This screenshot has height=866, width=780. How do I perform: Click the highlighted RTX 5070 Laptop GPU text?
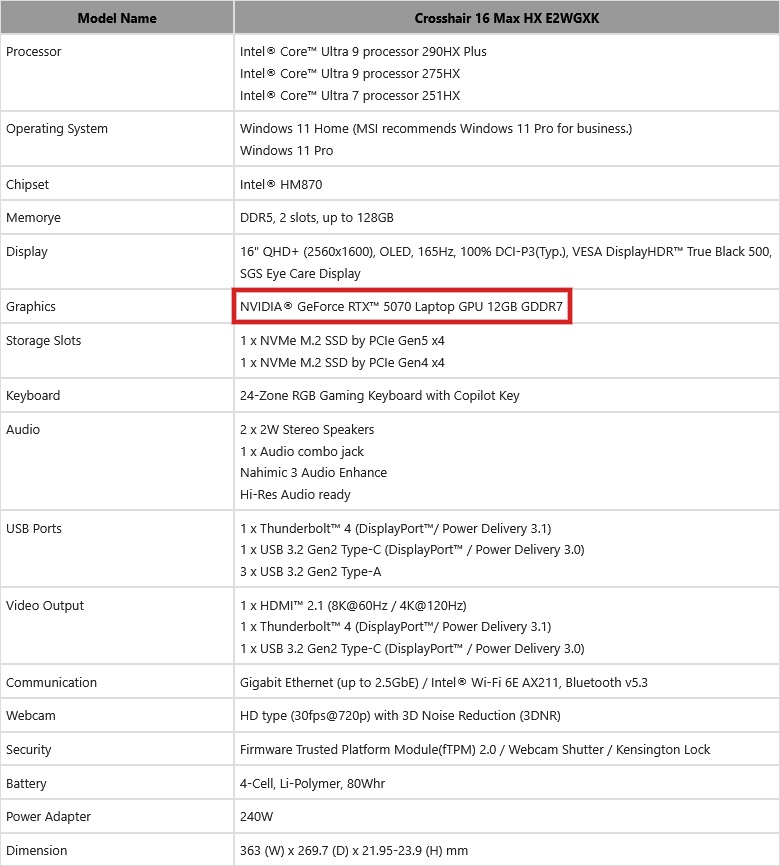tap(401, 306)
